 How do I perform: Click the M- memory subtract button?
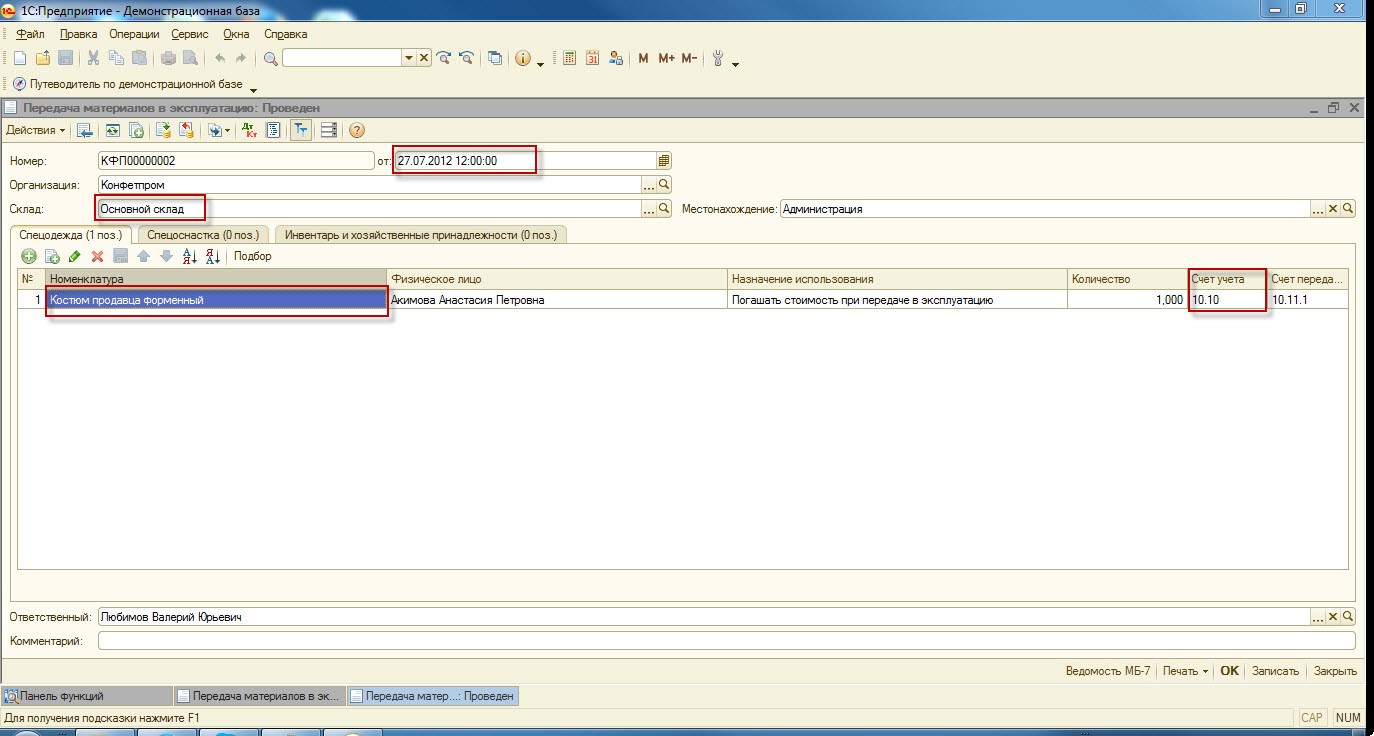pos(689,58)
